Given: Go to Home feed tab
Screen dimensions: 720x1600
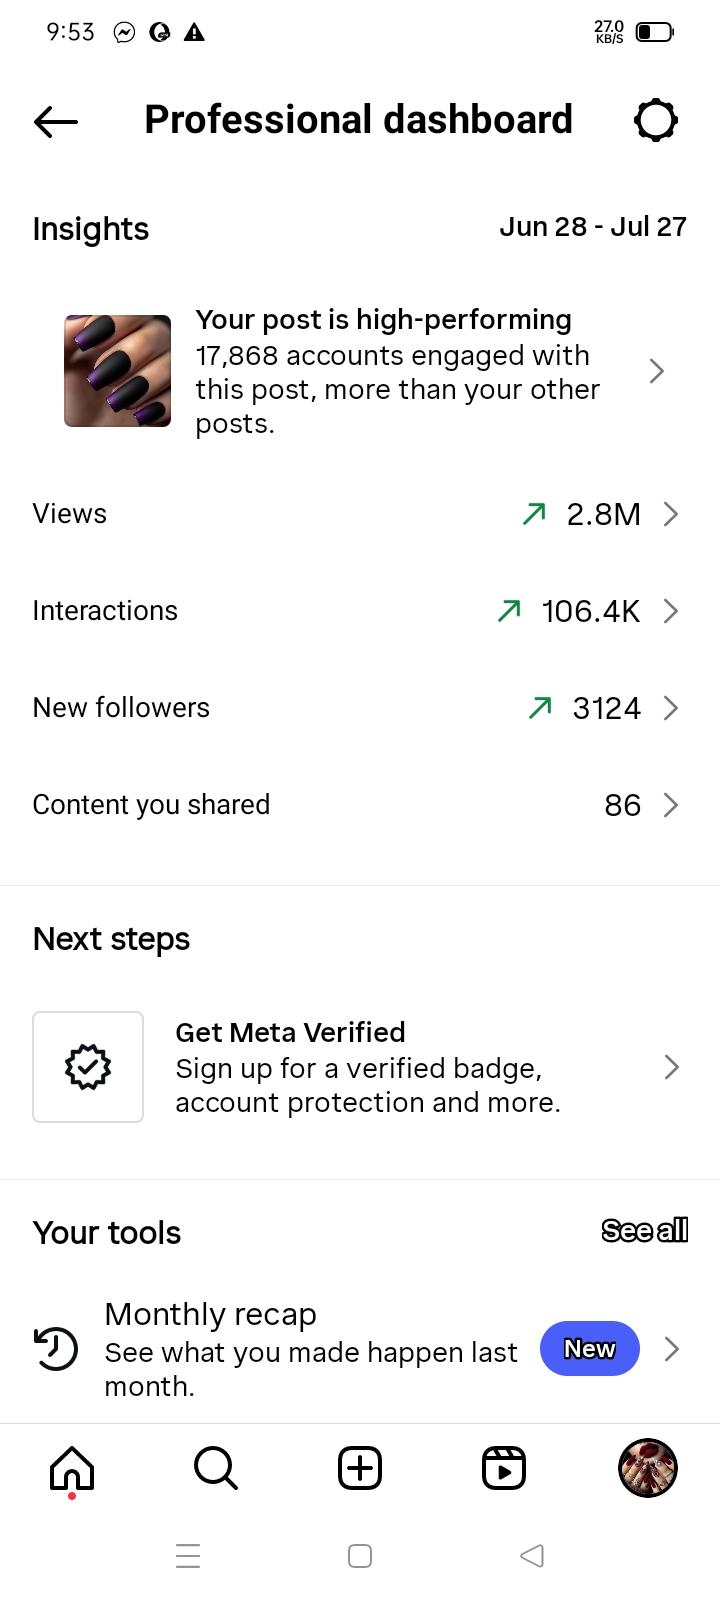Looking at the screenshot, I should [x=72, y=1469].
